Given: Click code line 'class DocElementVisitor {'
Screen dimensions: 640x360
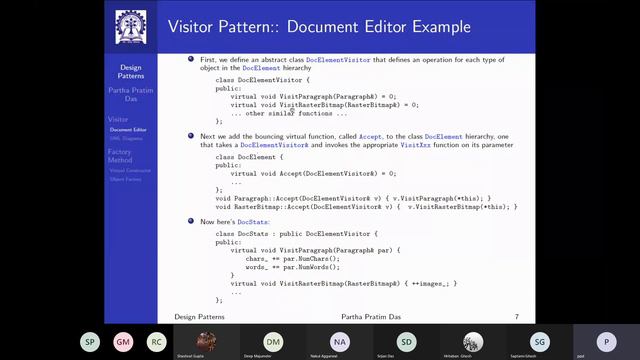Looking at the screenshot, I should pyautogui.click(x=262, y=80).
